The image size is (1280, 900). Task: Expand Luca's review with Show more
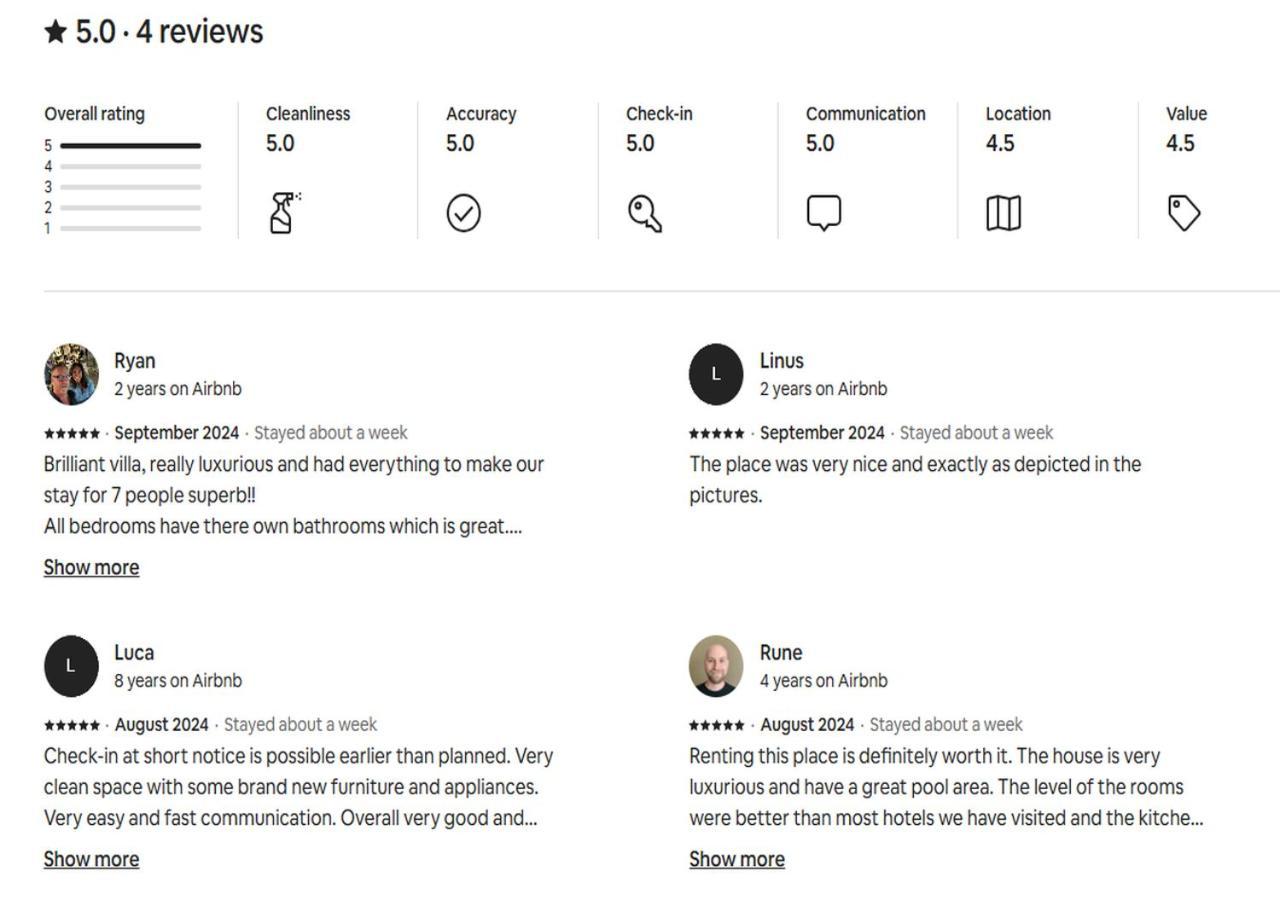click(91, 859)
